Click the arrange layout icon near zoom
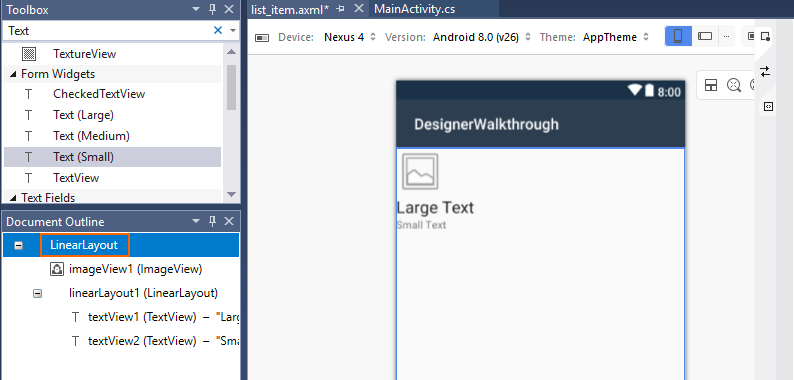Screen dimensions: 794x380 (x=711, y=85)
